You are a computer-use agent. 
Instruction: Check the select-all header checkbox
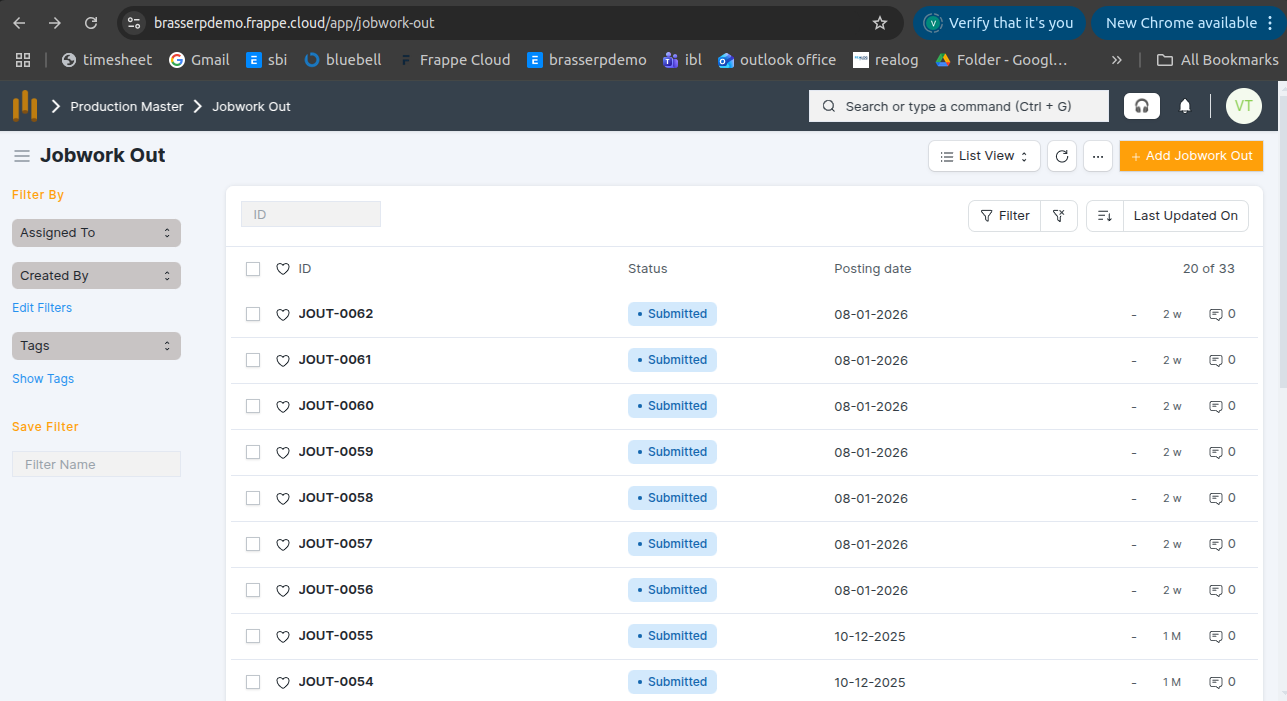[253, 269]
